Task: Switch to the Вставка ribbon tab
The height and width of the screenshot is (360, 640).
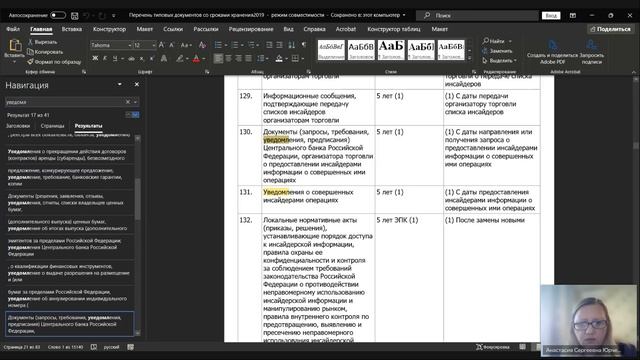Action: tap(72, 29)
